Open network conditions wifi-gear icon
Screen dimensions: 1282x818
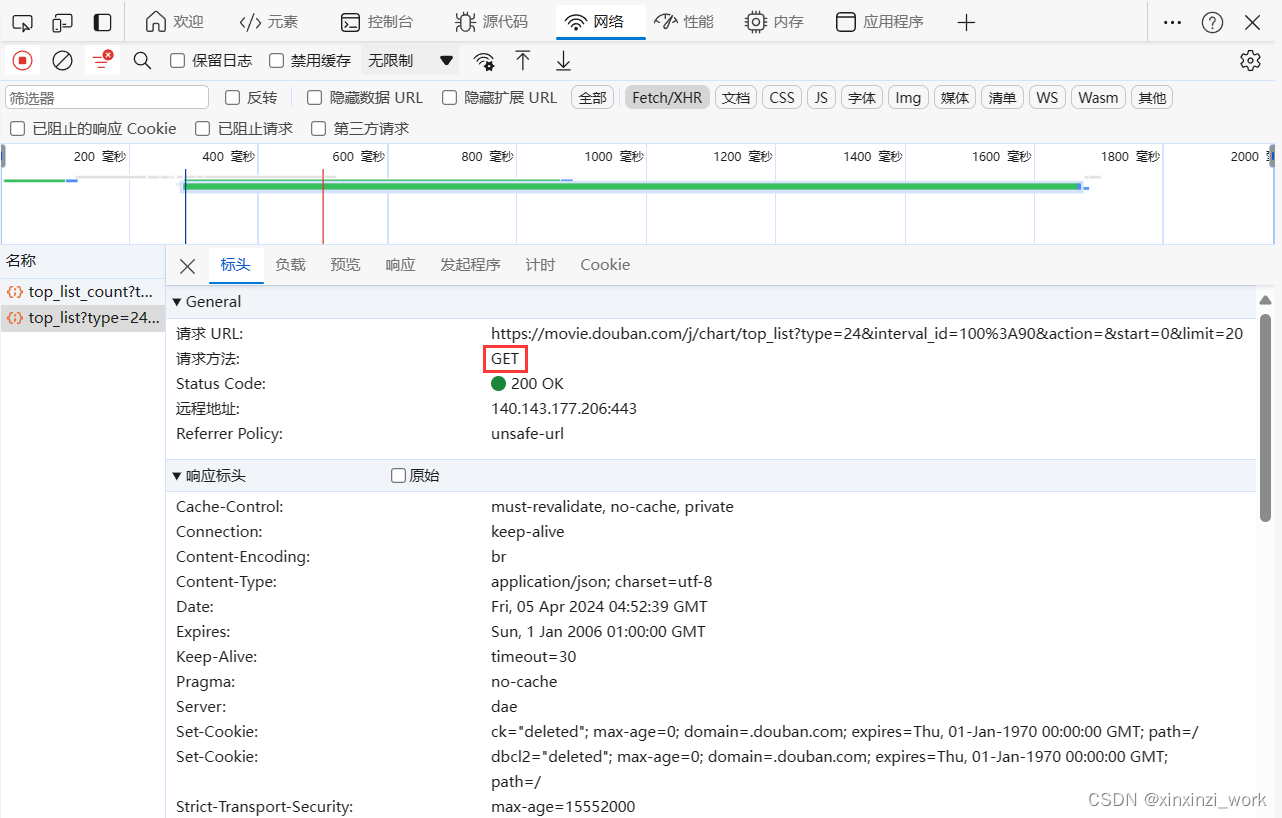point(484,61)
